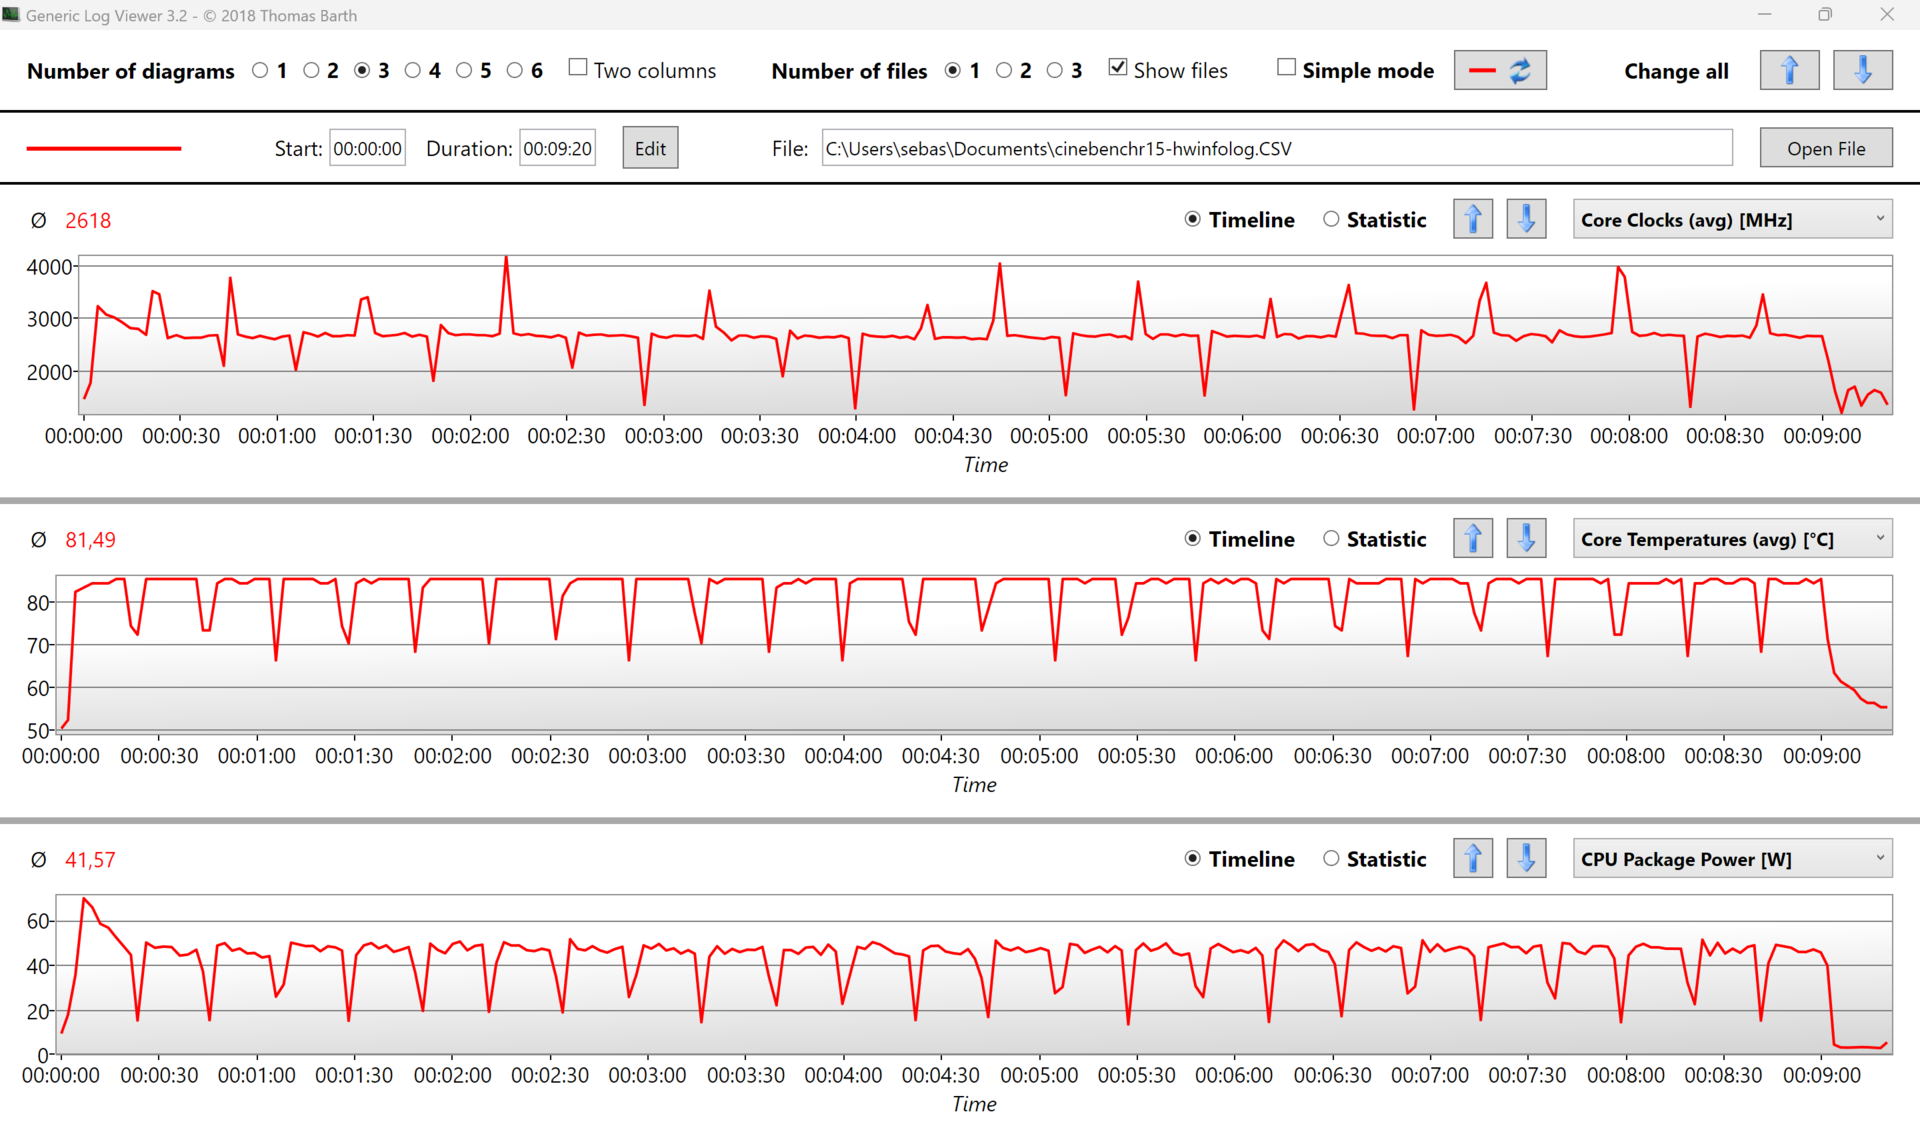Click the Edit button next to Duration
1920x1136 pixels.
(x=650, y=148)
